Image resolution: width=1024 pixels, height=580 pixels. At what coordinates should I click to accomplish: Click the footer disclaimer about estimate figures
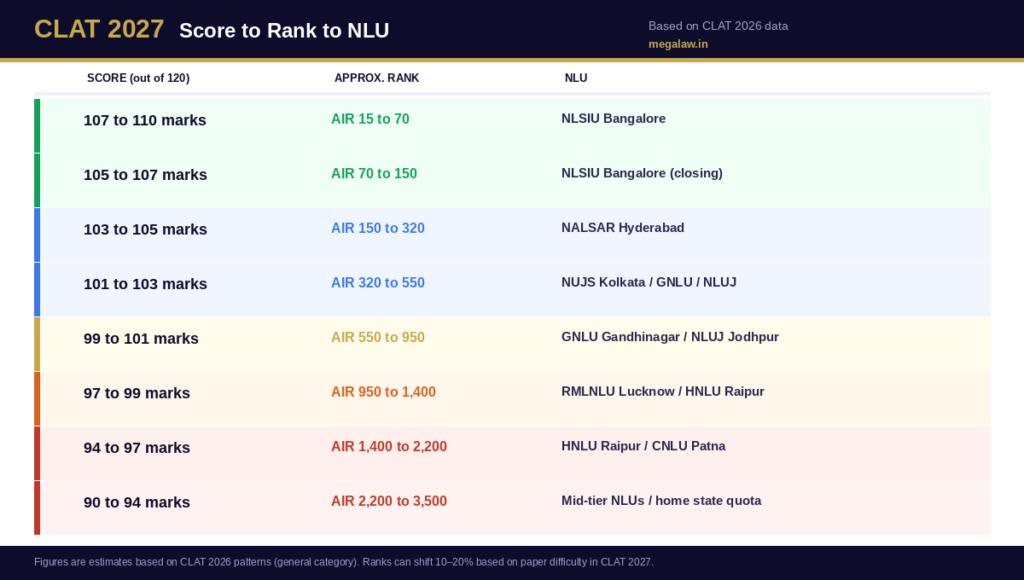pyautogui.click(x=344, y=562)
